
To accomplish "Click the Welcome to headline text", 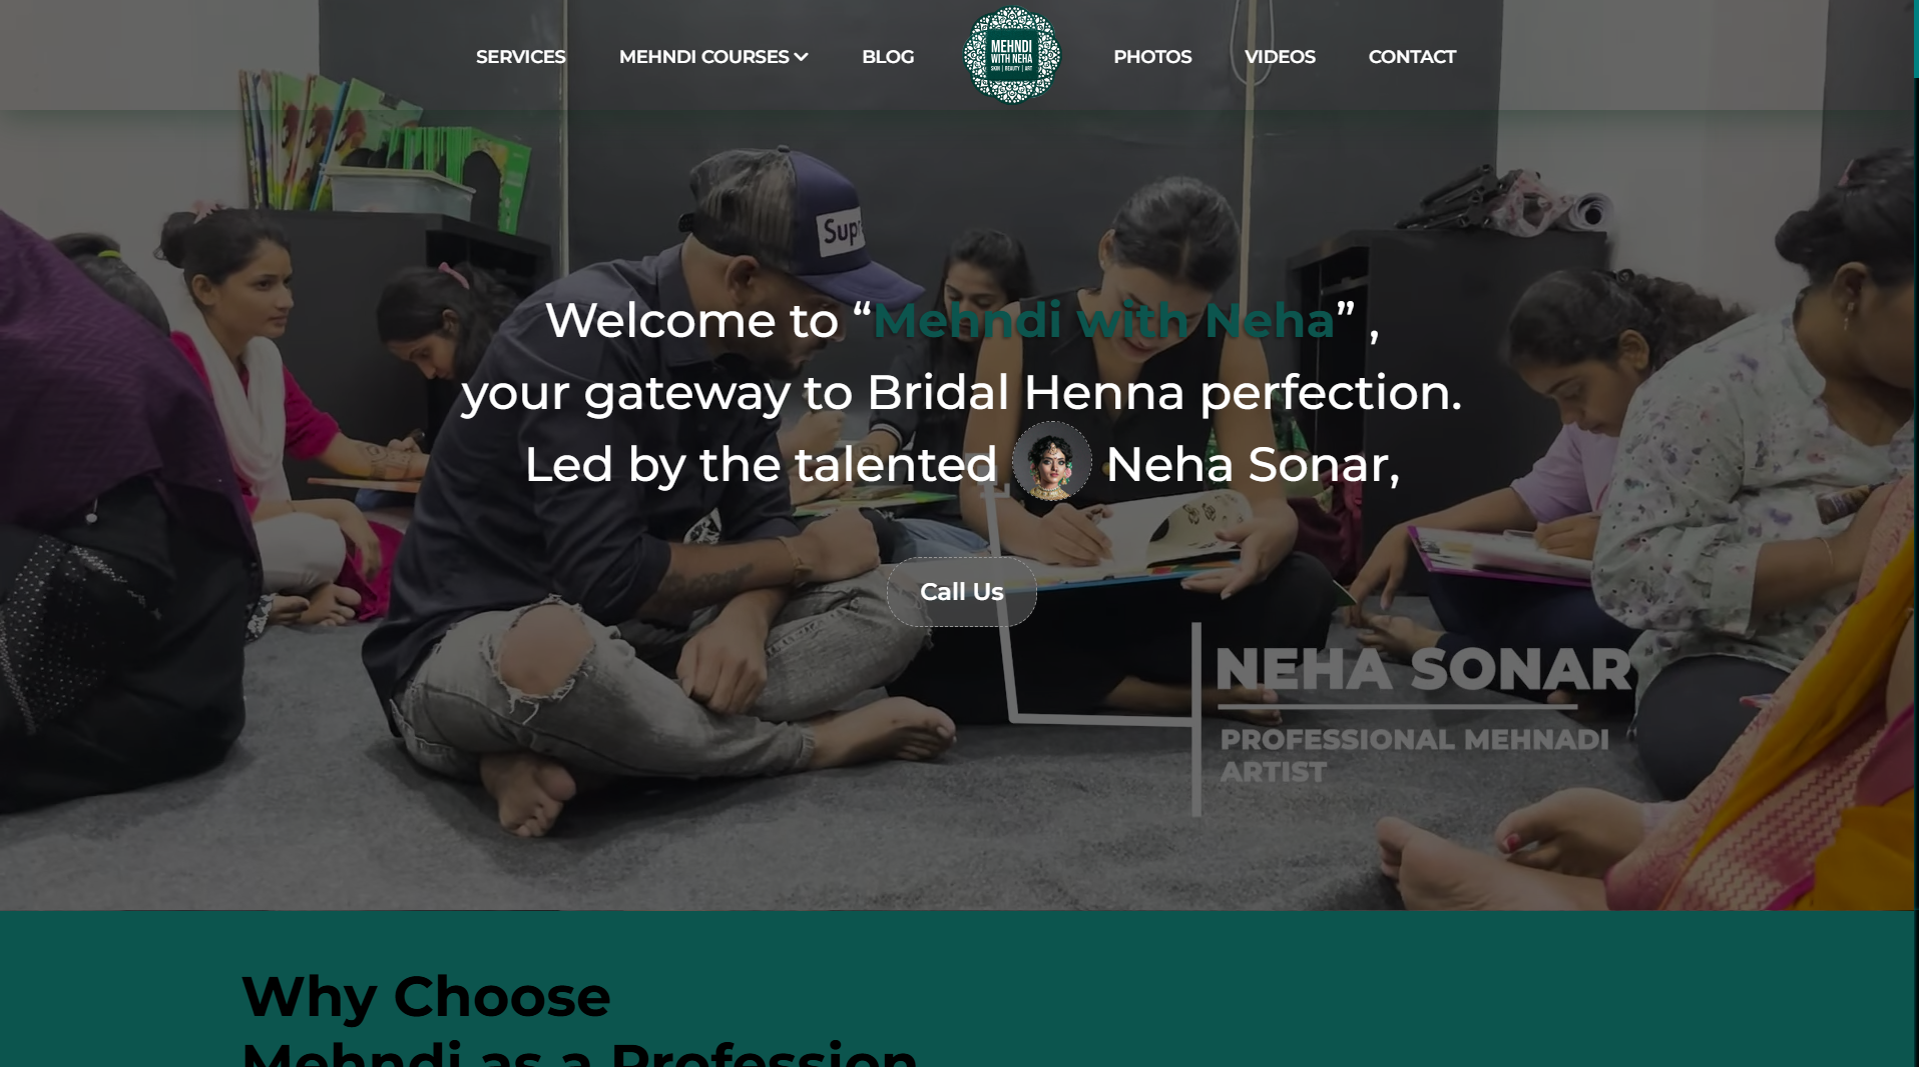I will pyautogui.click(x=692, y=320).
